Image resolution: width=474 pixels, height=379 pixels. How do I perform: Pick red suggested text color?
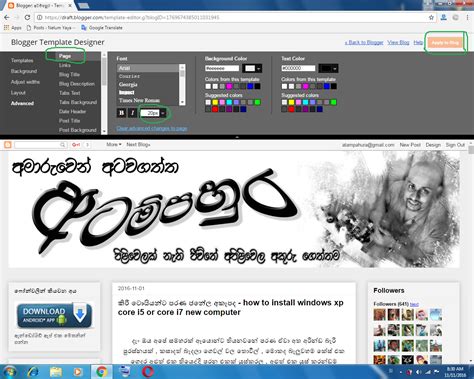[x=291, y=109]
